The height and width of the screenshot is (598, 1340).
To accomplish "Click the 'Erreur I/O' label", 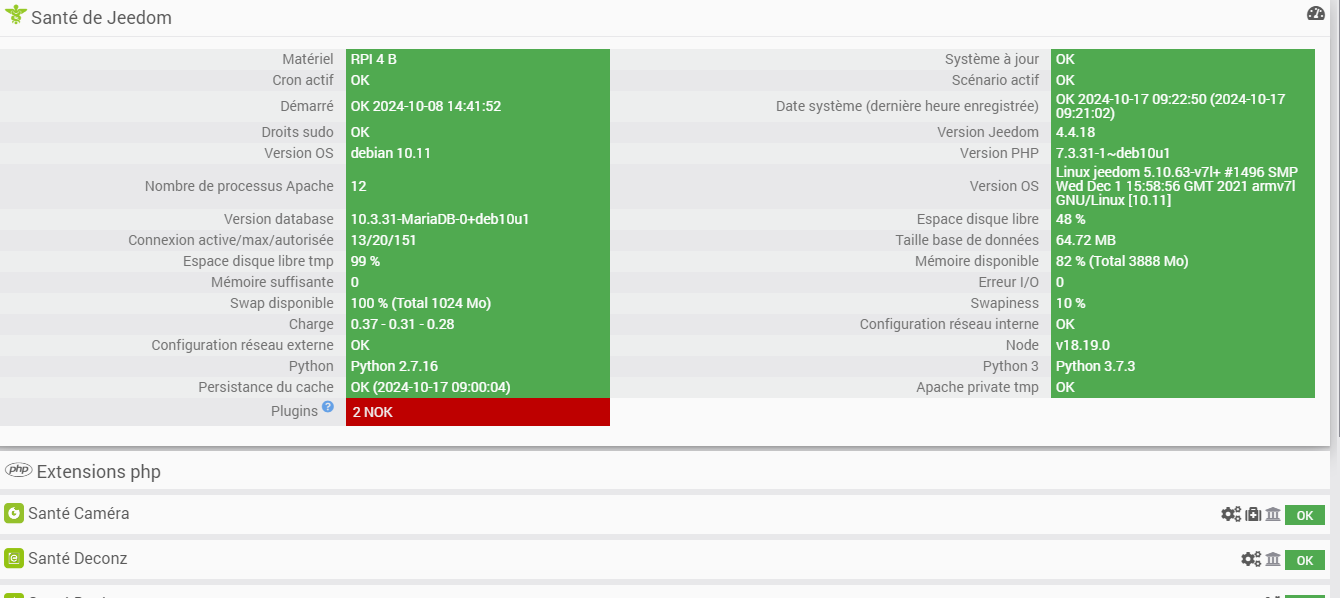I will (x=1009, y=282).
